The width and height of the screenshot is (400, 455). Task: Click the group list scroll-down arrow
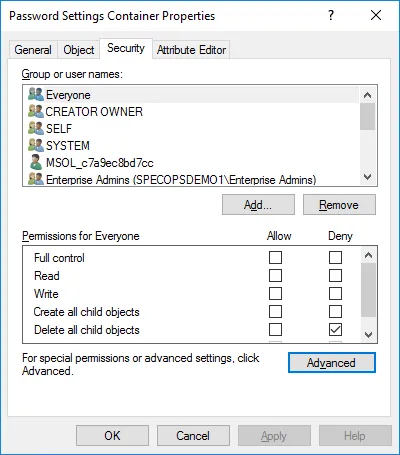point(367,177)
